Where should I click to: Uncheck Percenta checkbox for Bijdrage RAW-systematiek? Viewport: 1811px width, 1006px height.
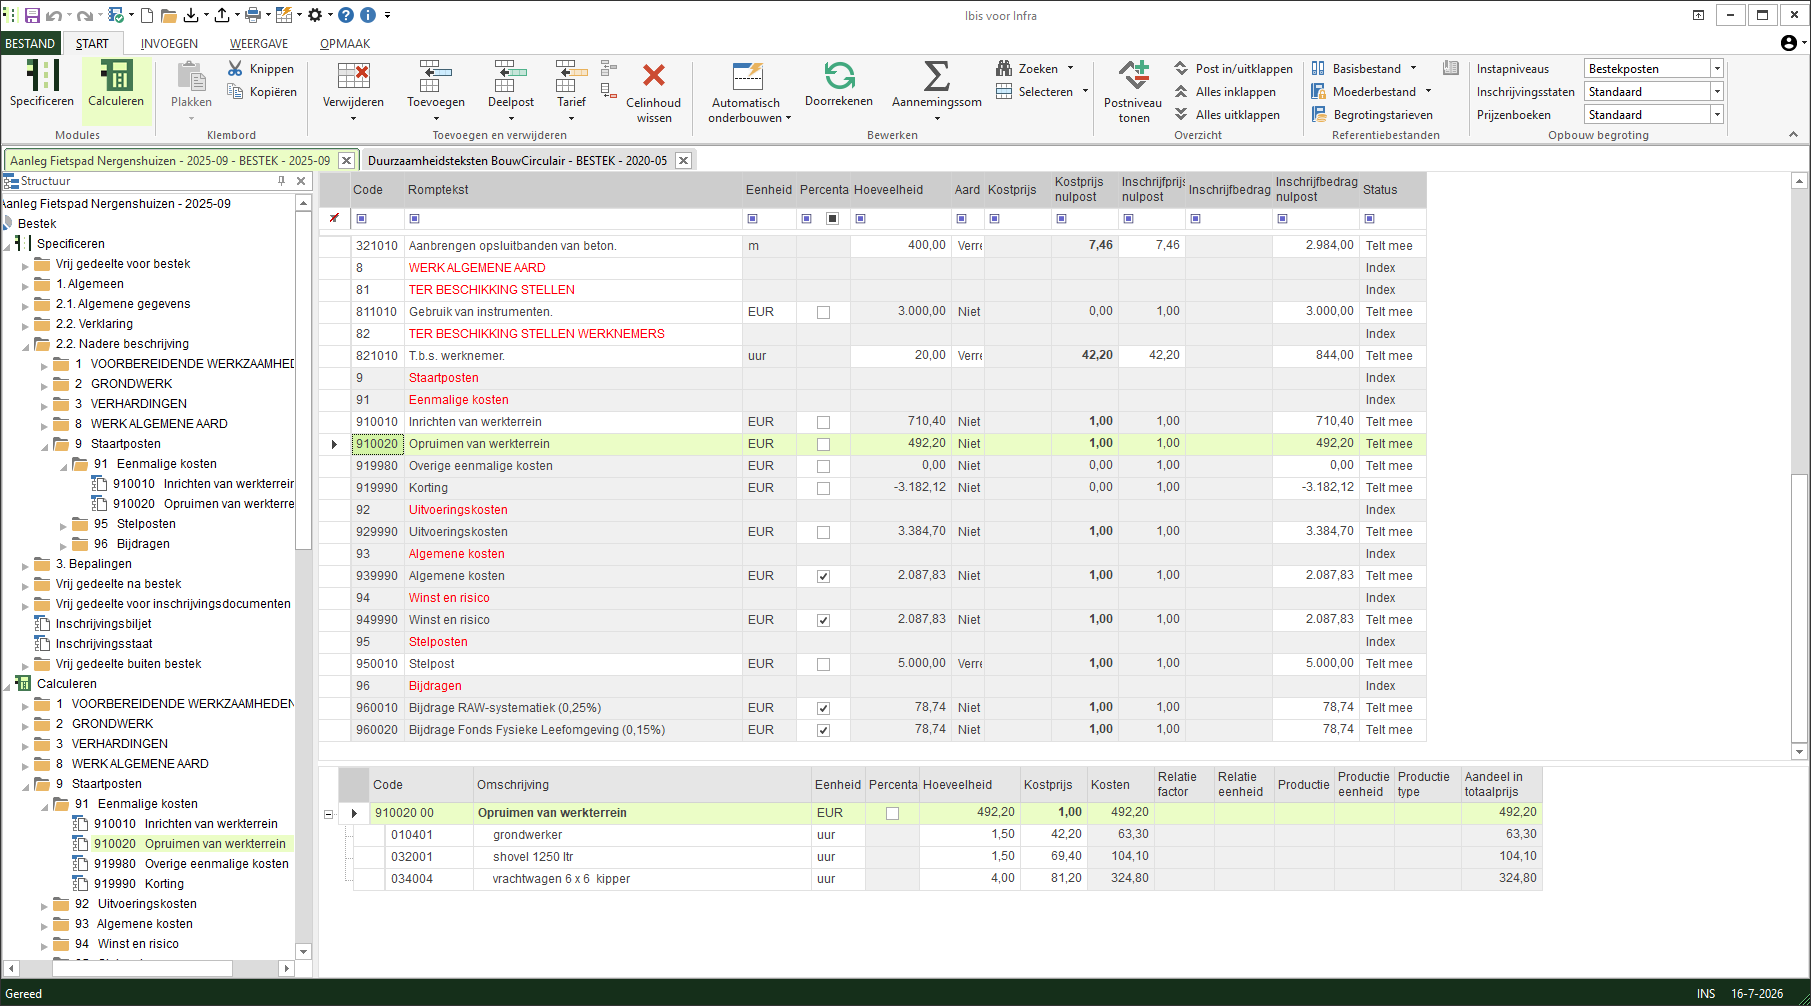coord(823,708)
